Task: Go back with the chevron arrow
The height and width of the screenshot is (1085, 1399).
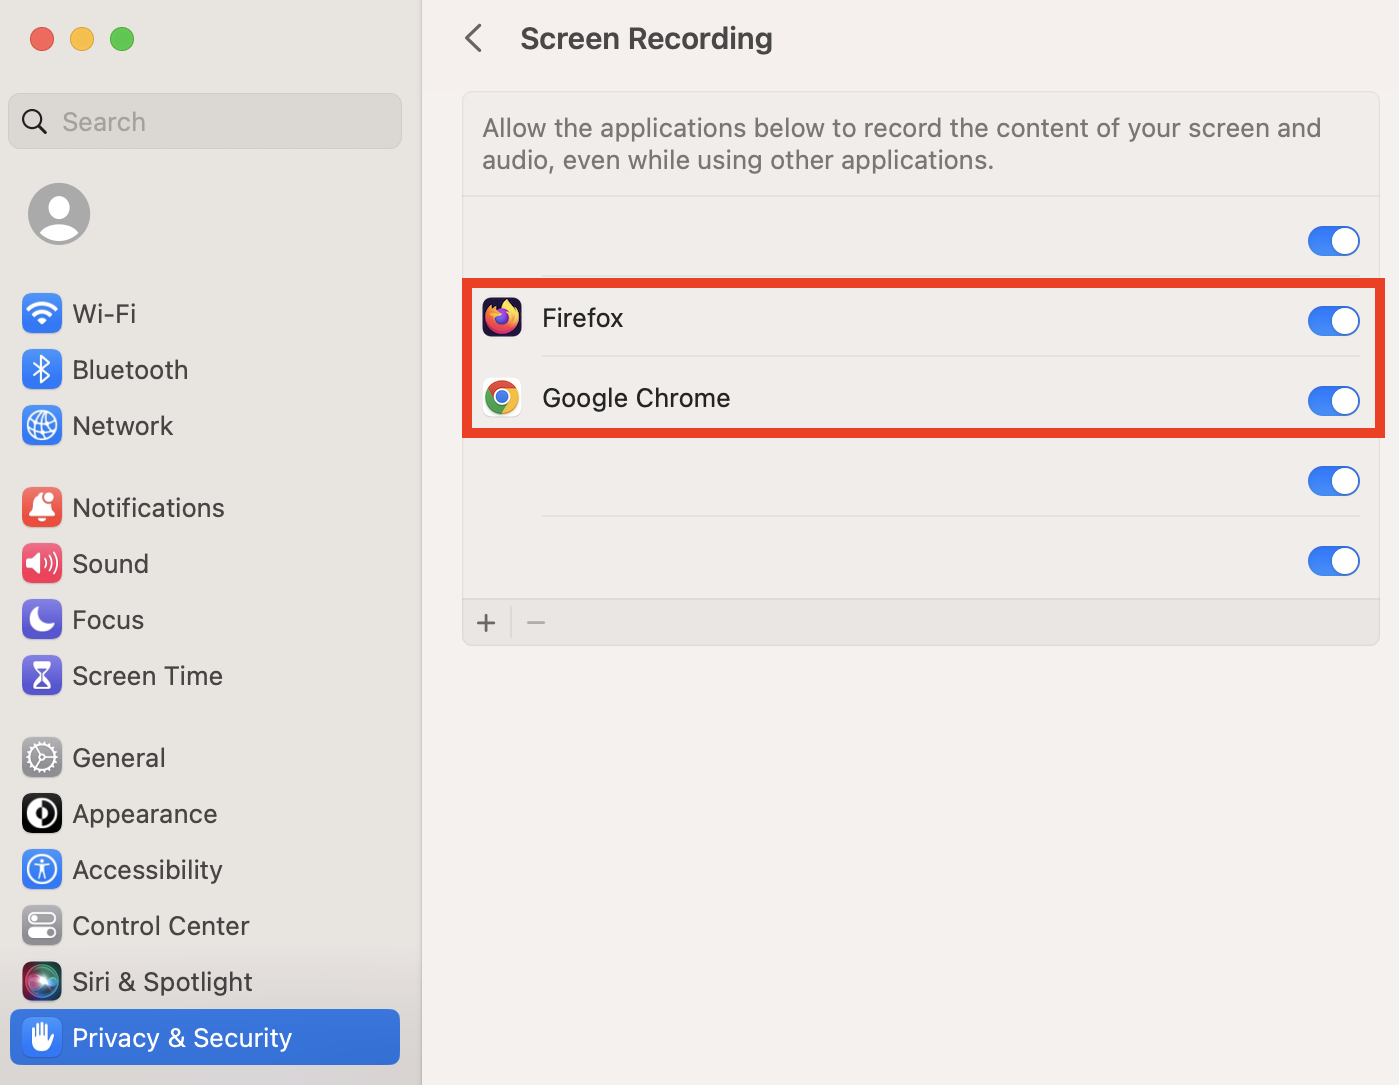Action: (474, 39)
